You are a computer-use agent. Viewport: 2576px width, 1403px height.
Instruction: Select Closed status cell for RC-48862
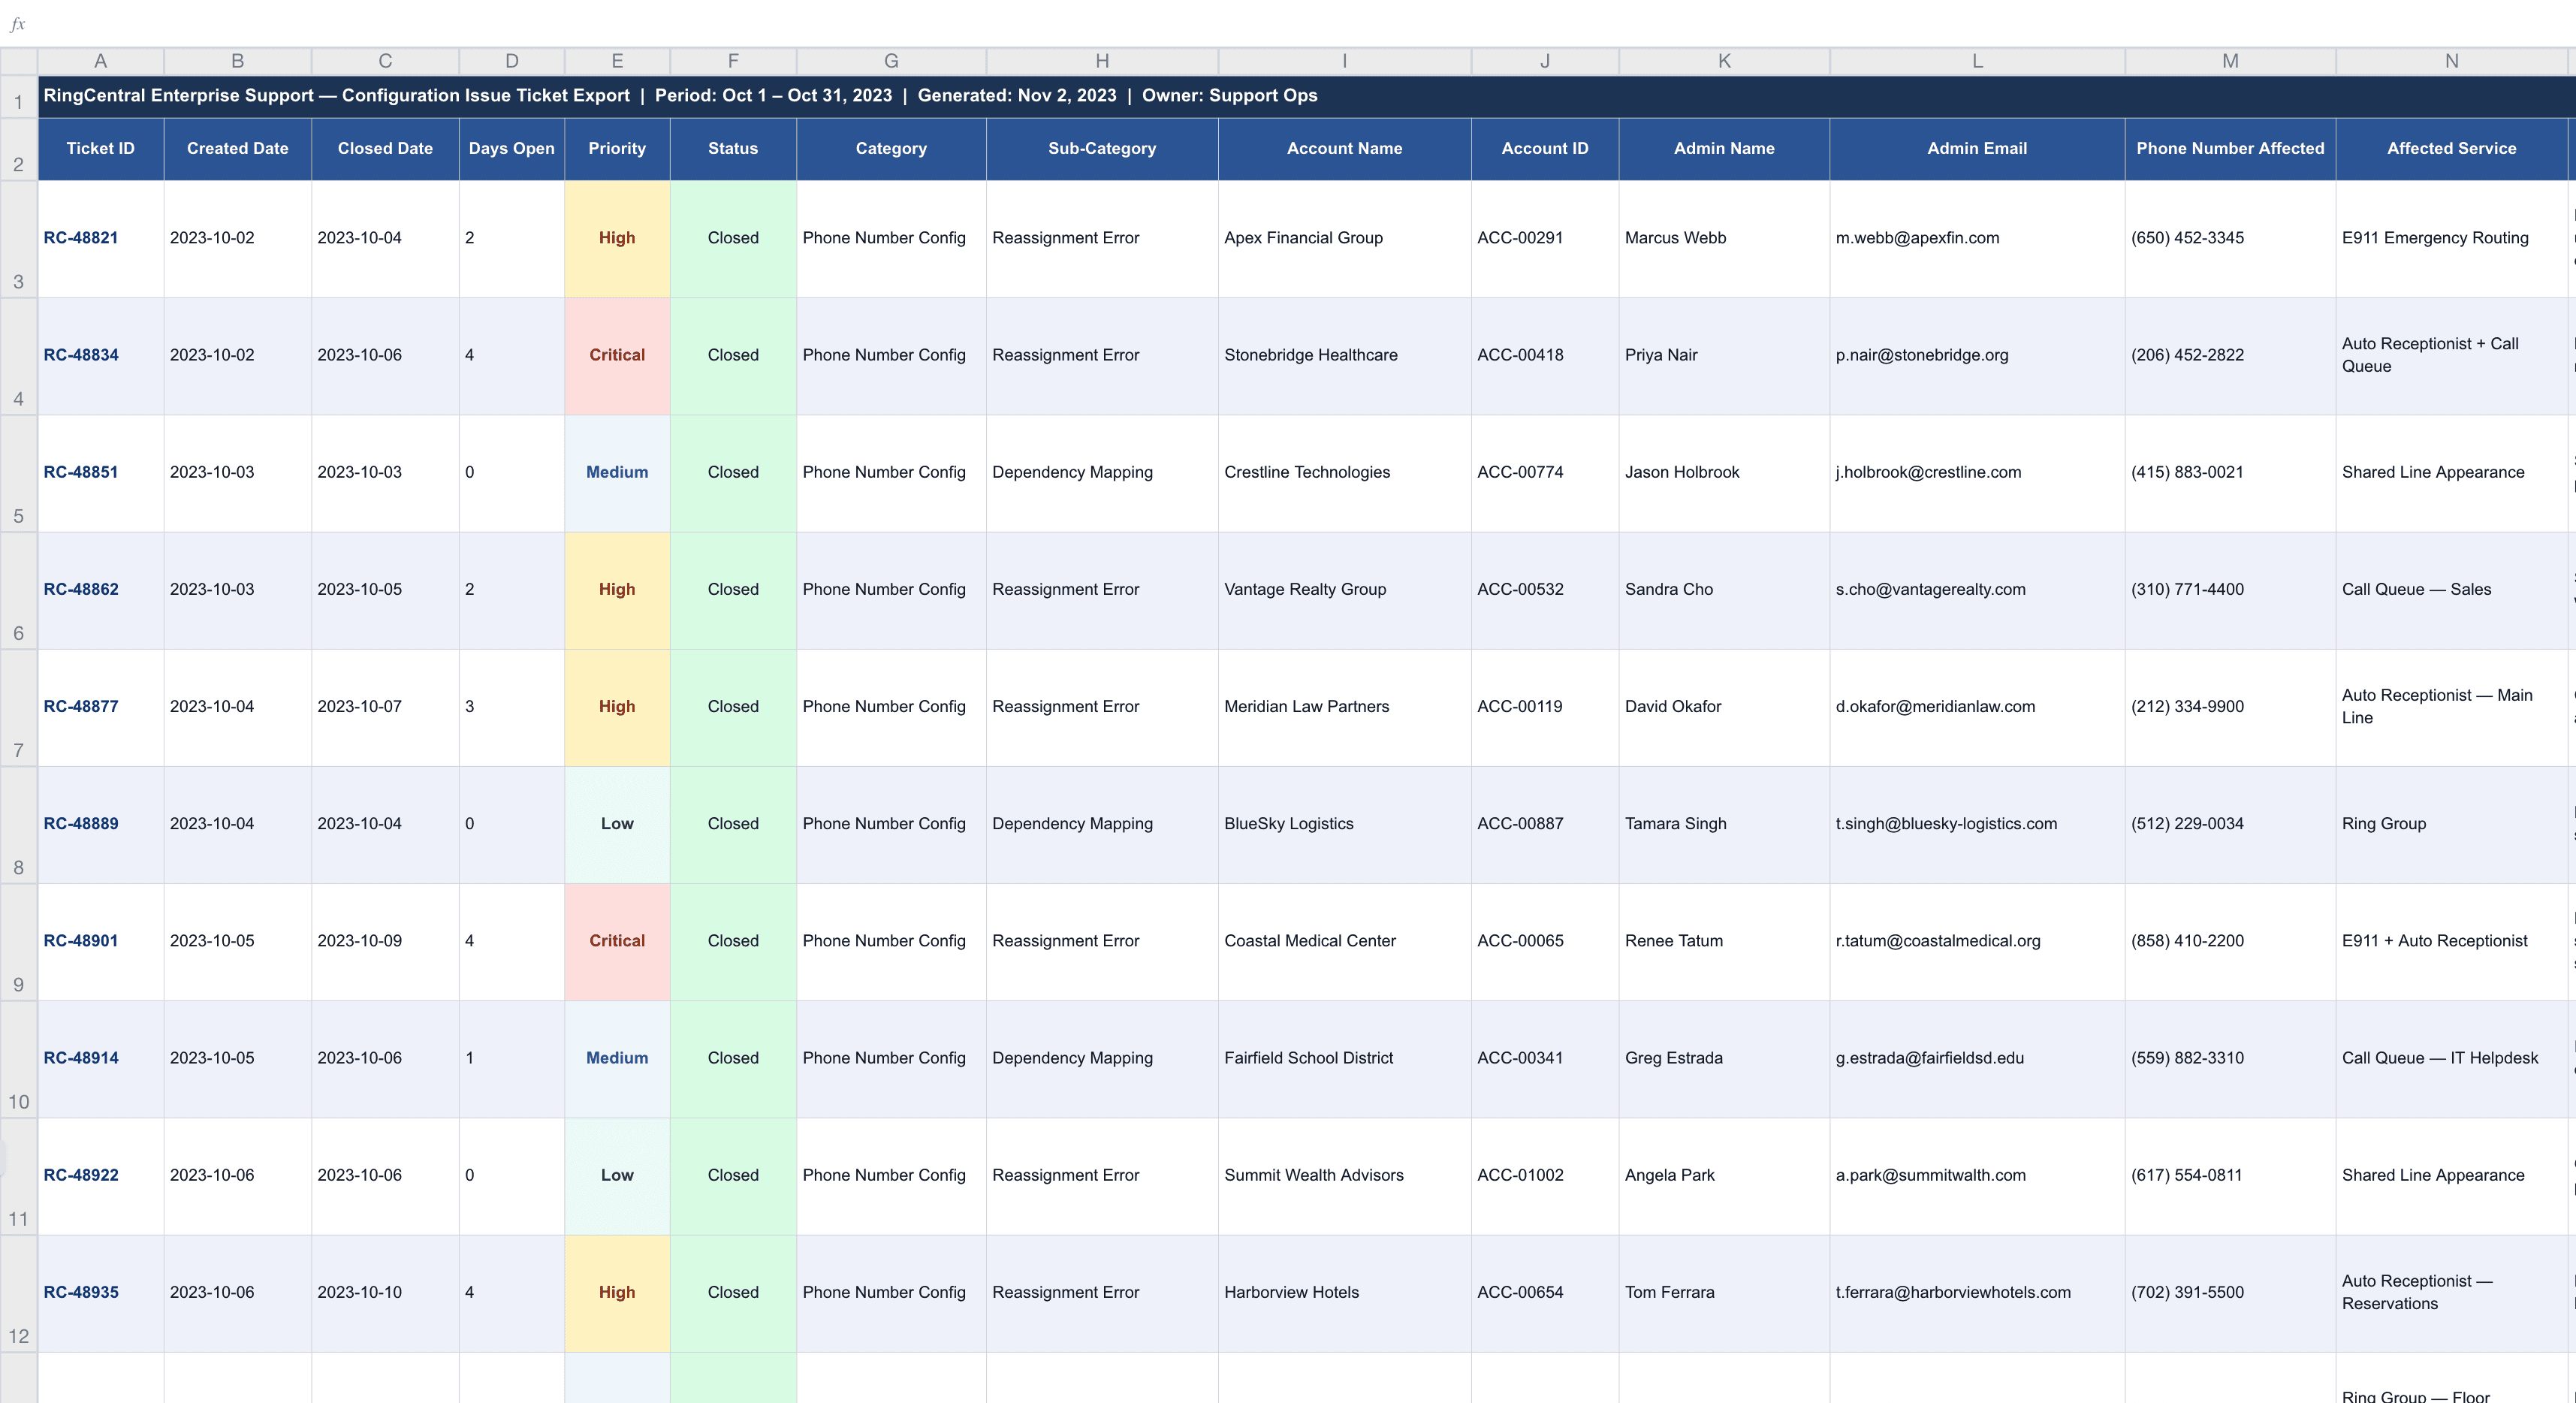[x=733, y=590]
